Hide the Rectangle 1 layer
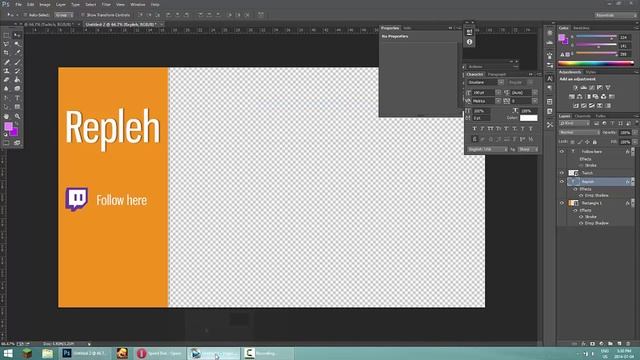 tap(562, 203)
